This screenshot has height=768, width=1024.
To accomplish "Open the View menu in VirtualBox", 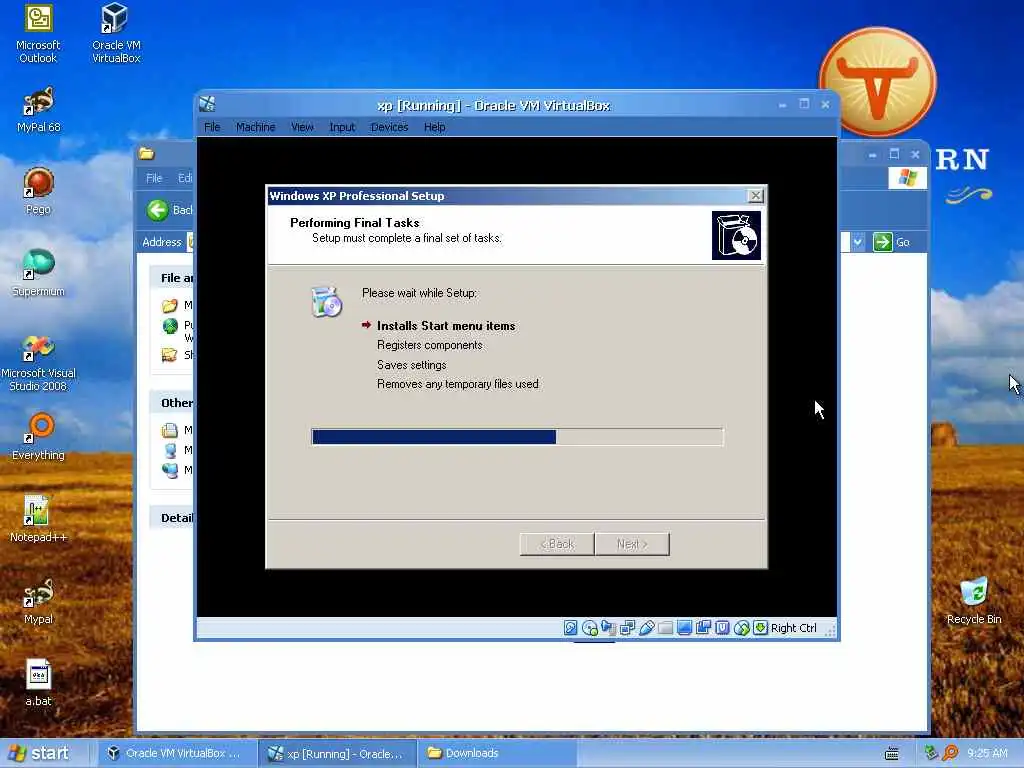I will (x=302, y=127).
